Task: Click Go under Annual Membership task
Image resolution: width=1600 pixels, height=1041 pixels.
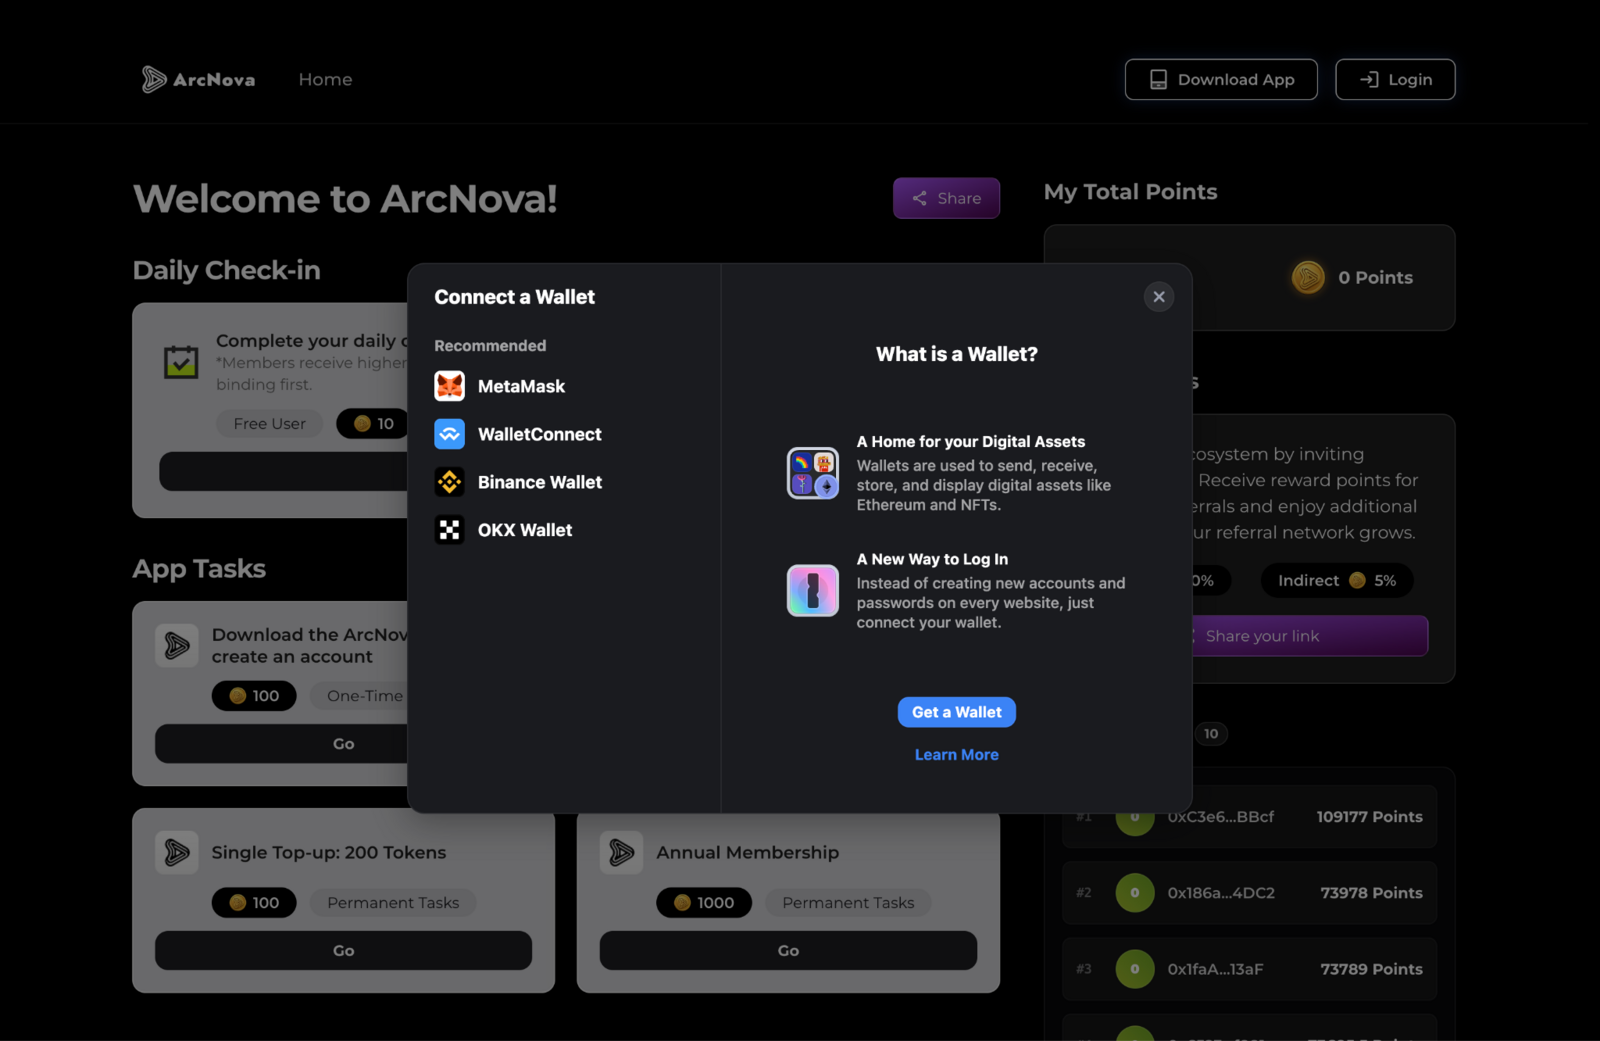Action: click(x=788, y=950)
